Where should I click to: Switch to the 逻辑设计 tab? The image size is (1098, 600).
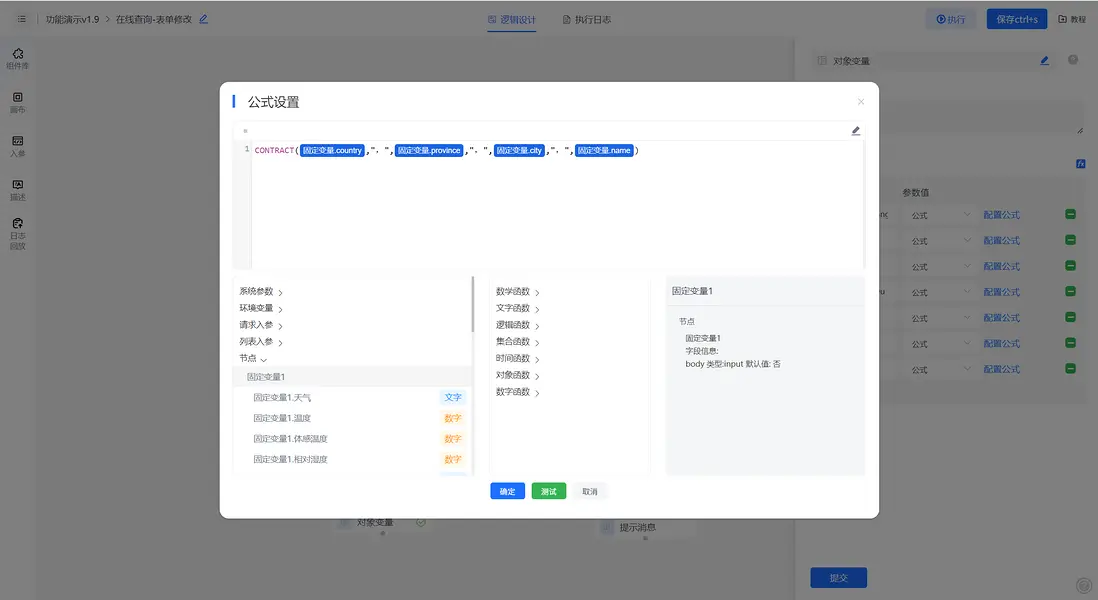click(x=512, y=20)
